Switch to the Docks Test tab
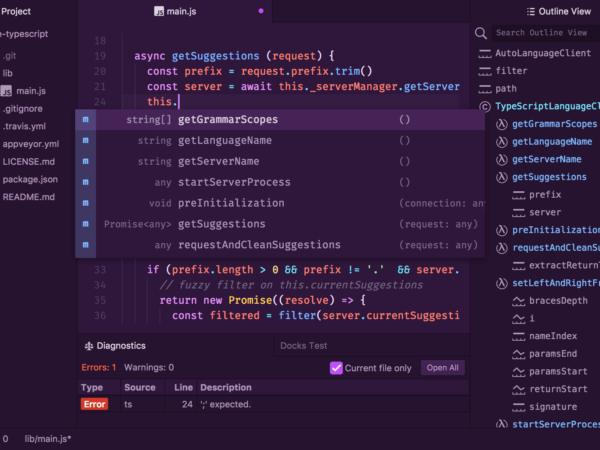 pyautogui.click(x=304, y=346)
